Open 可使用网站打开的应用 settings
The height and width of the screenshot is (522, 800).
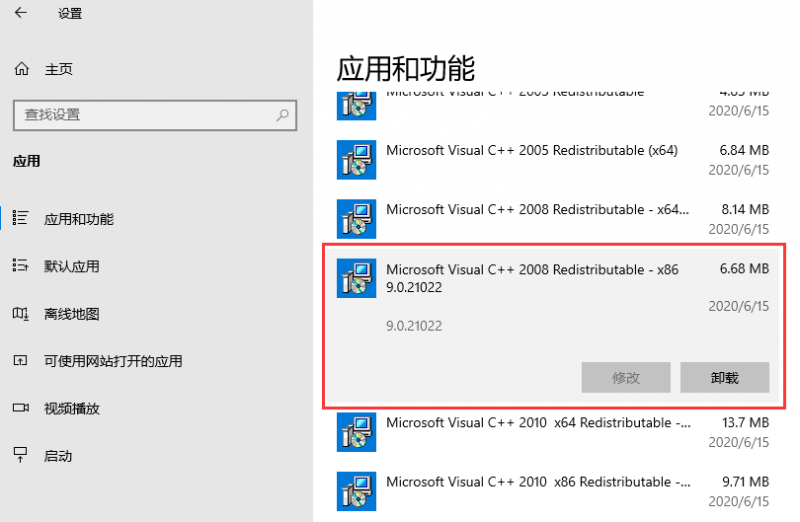click(x=113, y=361)
